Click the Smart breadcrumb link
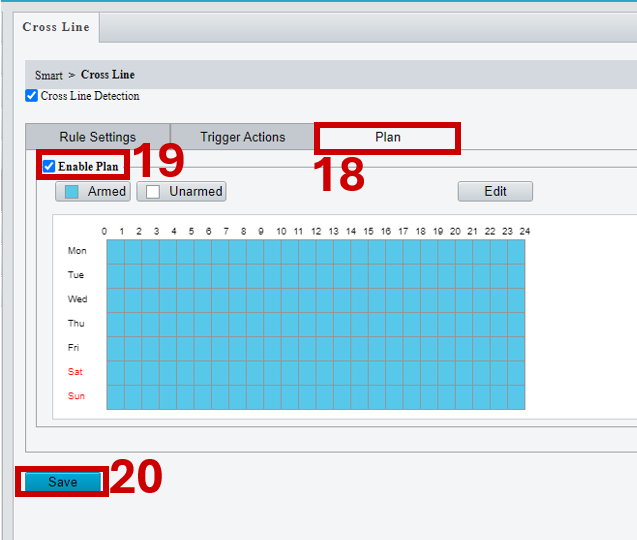The width and height of the screenshot is (637, 540). (x=49, y=75)
